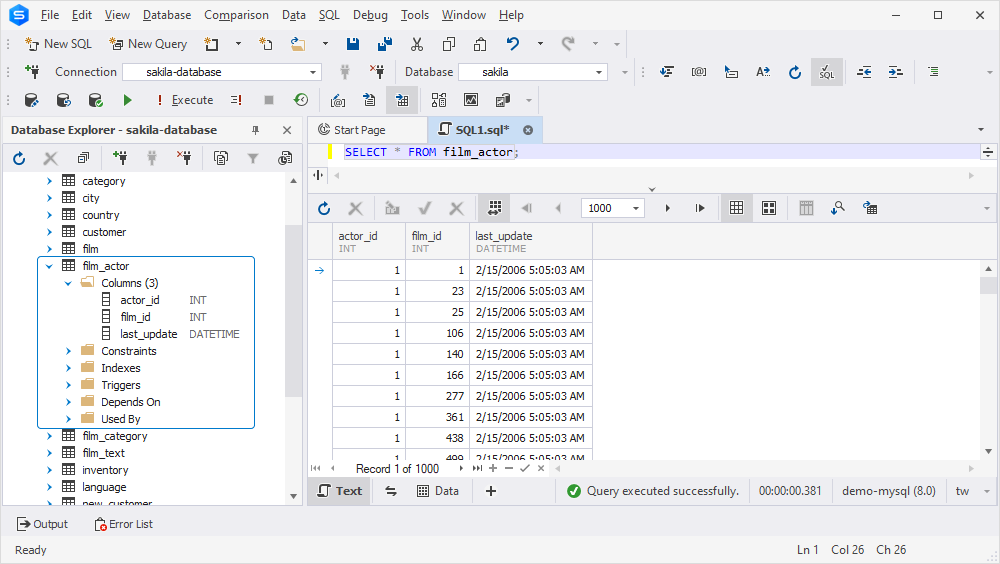The width and height of the screenshot is (1000, 564).
Task: Pin the Database Explorer panel
Action: click(x=256, y=130)
